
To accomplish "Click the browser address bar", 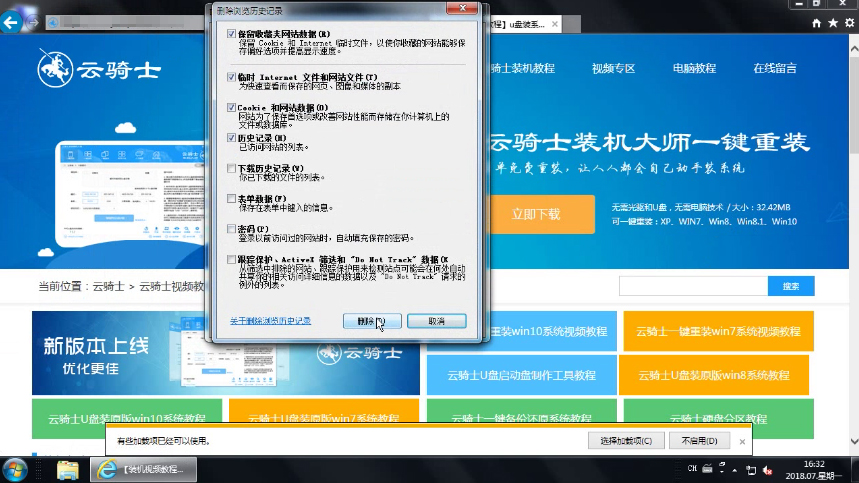I will [126, 23].
